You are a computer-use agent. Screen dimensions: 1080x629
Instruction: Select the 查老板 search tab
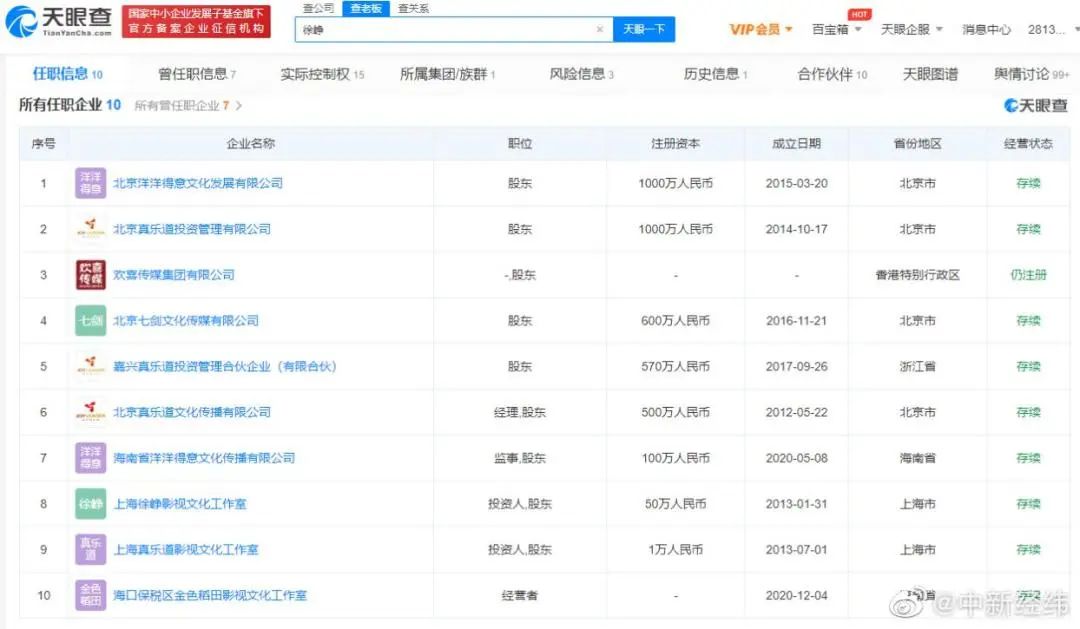366,8
